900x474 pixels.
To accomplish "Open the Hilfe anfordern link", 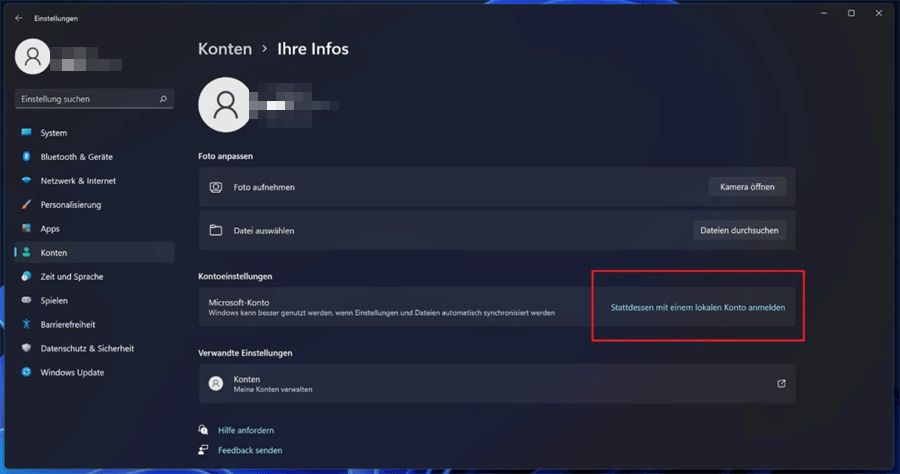I will (x=246, y=430).
